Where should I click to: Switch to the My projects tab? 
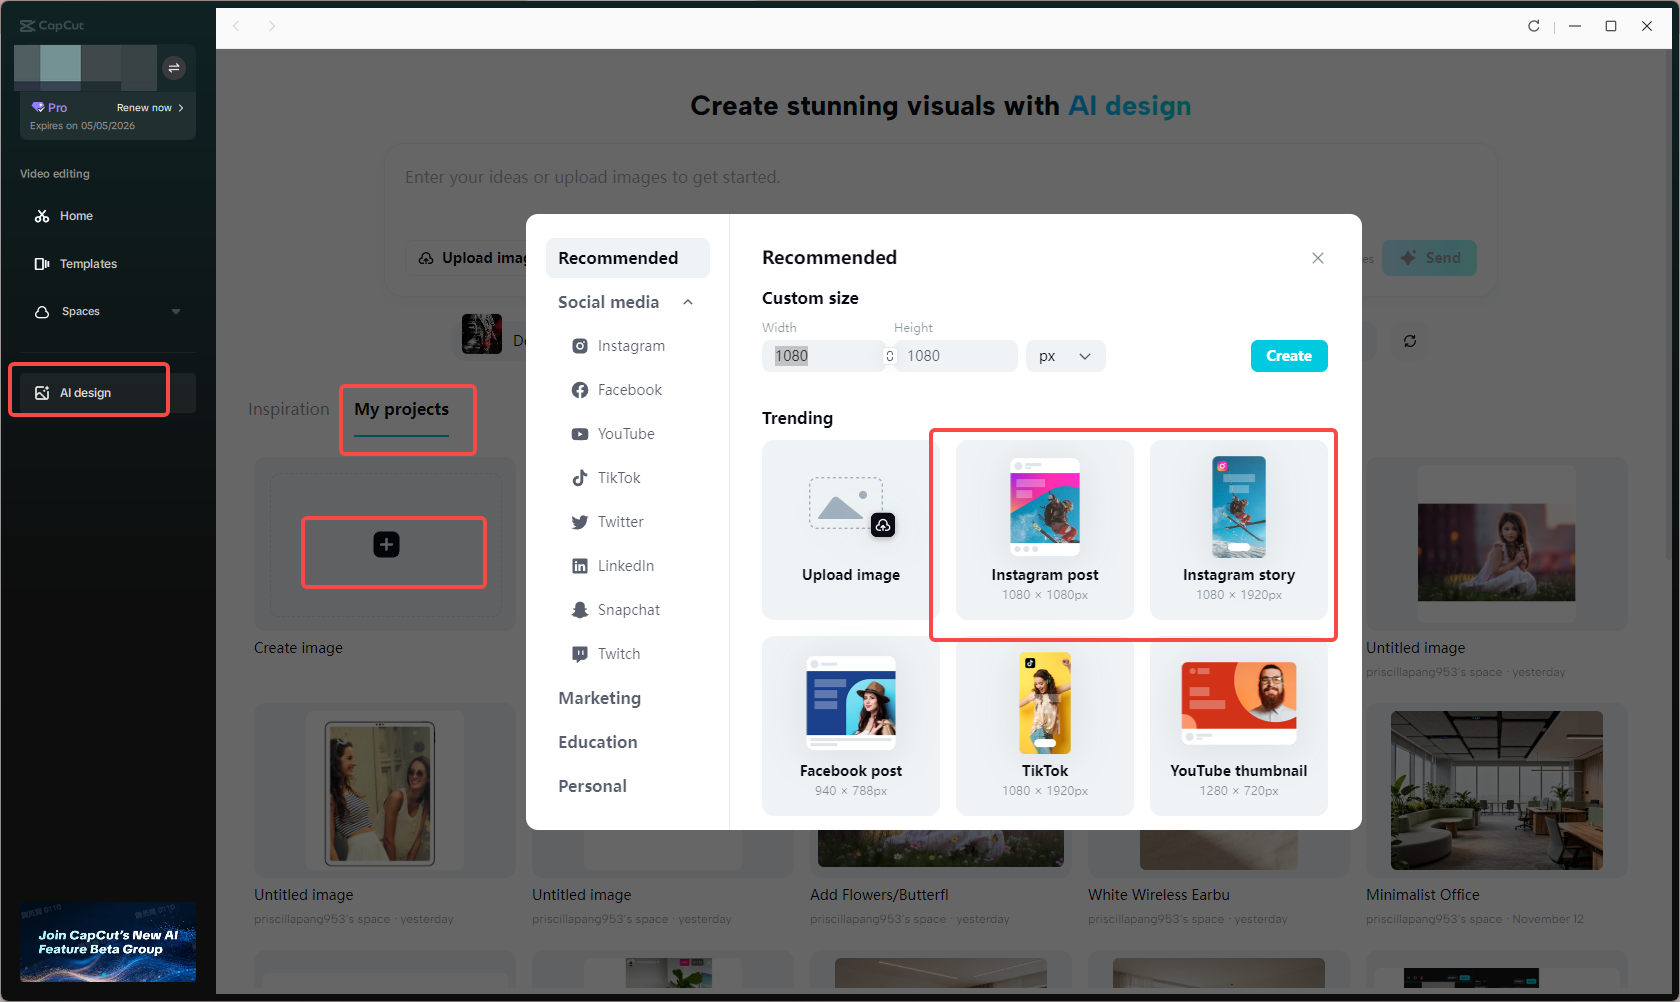click(x=401, y=408)
